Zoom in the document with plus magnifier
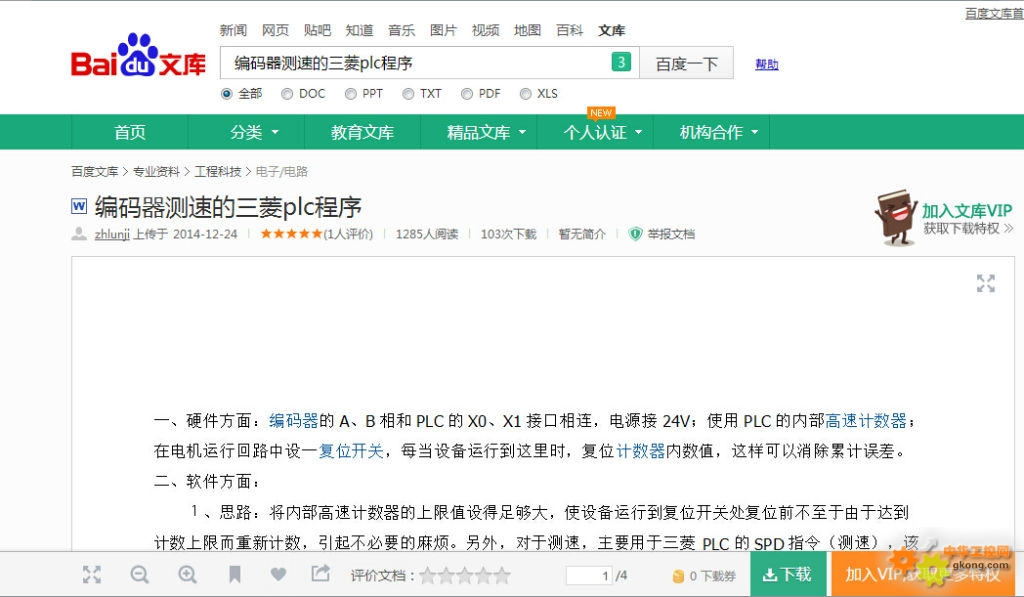 coord(187,575)
